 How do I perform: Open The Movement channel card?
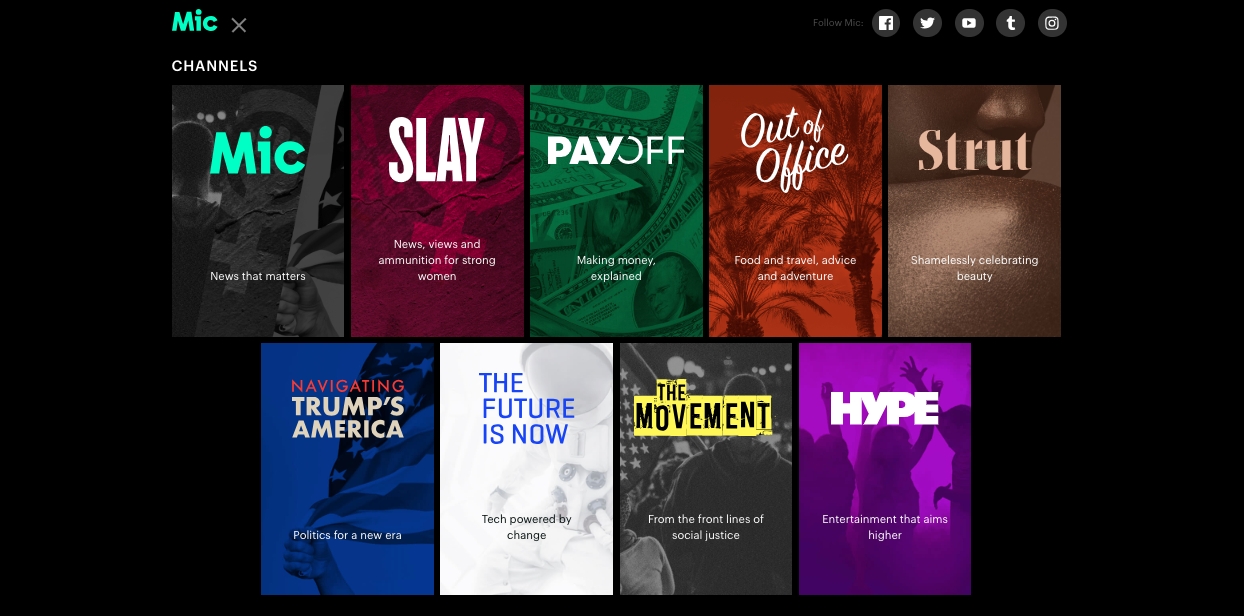[706, 469]
